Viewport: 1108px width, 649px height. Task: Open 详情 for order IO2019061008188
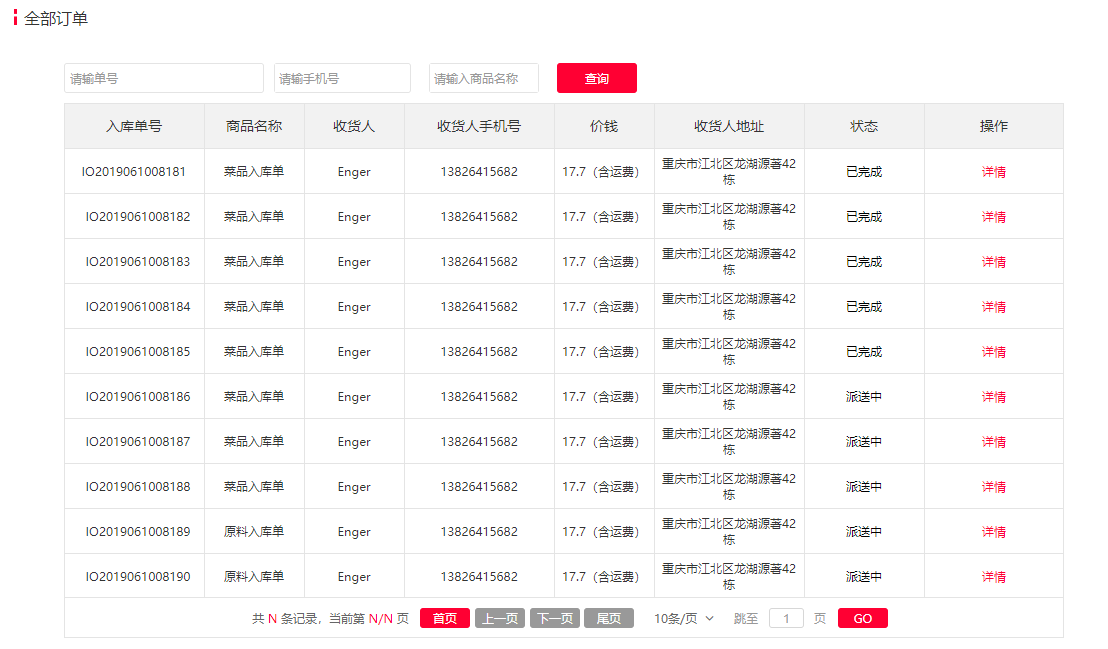[993, 487]
